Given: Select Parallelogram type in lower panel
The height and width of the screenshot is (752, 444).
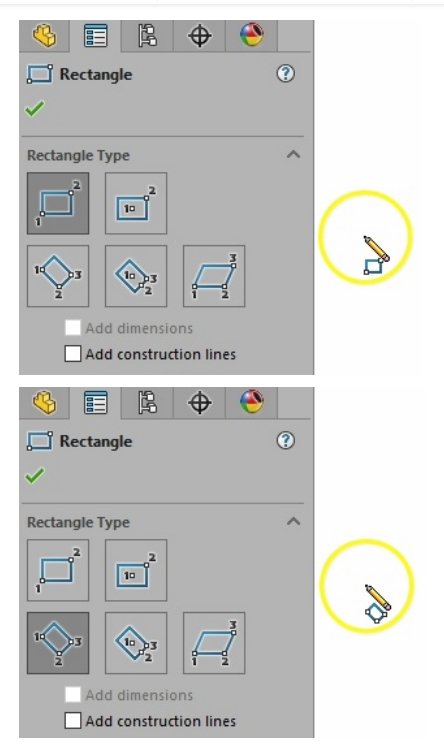Looking at the screenshot, I should [214, 643].
